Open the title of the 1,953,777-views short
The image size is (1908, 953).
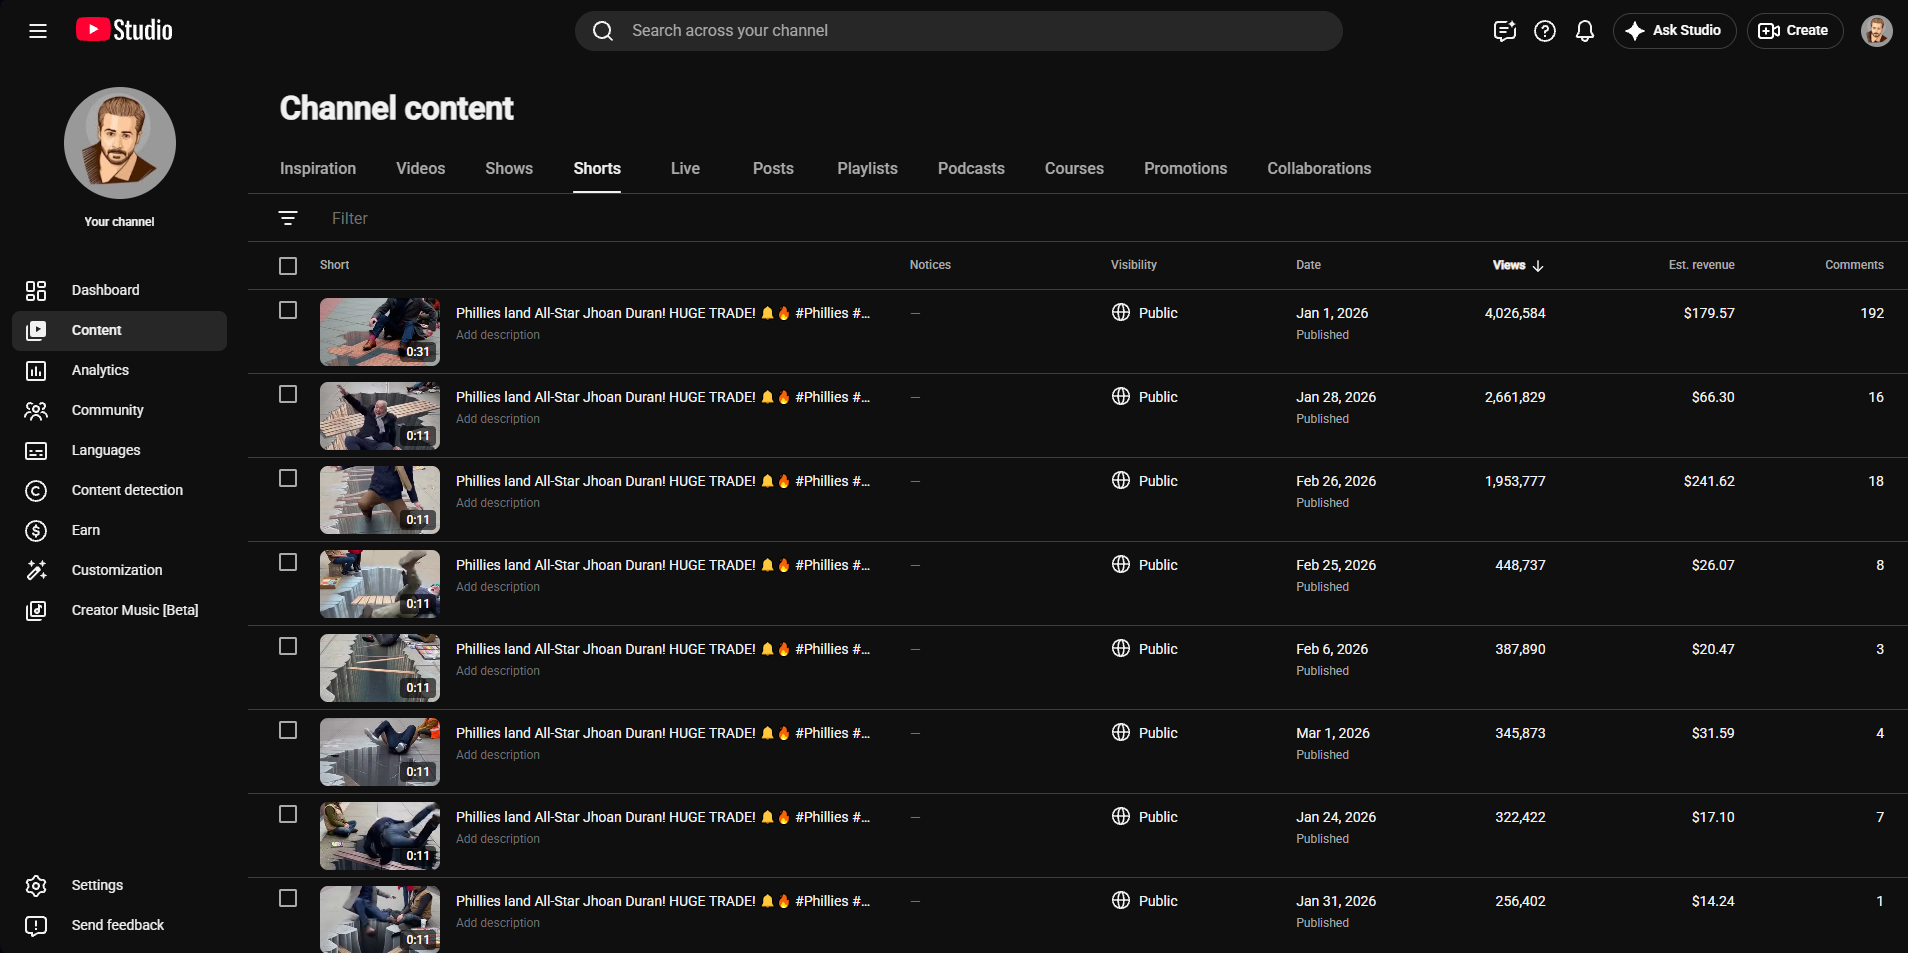(x=663, y=481)
